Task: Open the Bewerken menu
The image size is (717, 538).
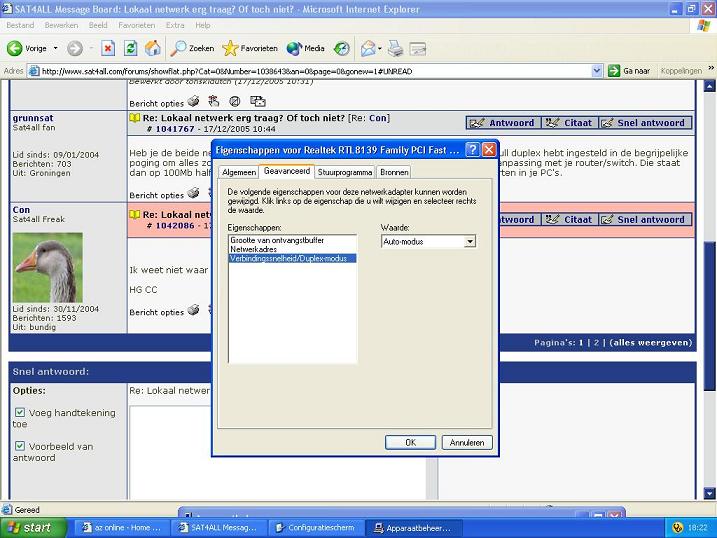Action: coord(61,25)
